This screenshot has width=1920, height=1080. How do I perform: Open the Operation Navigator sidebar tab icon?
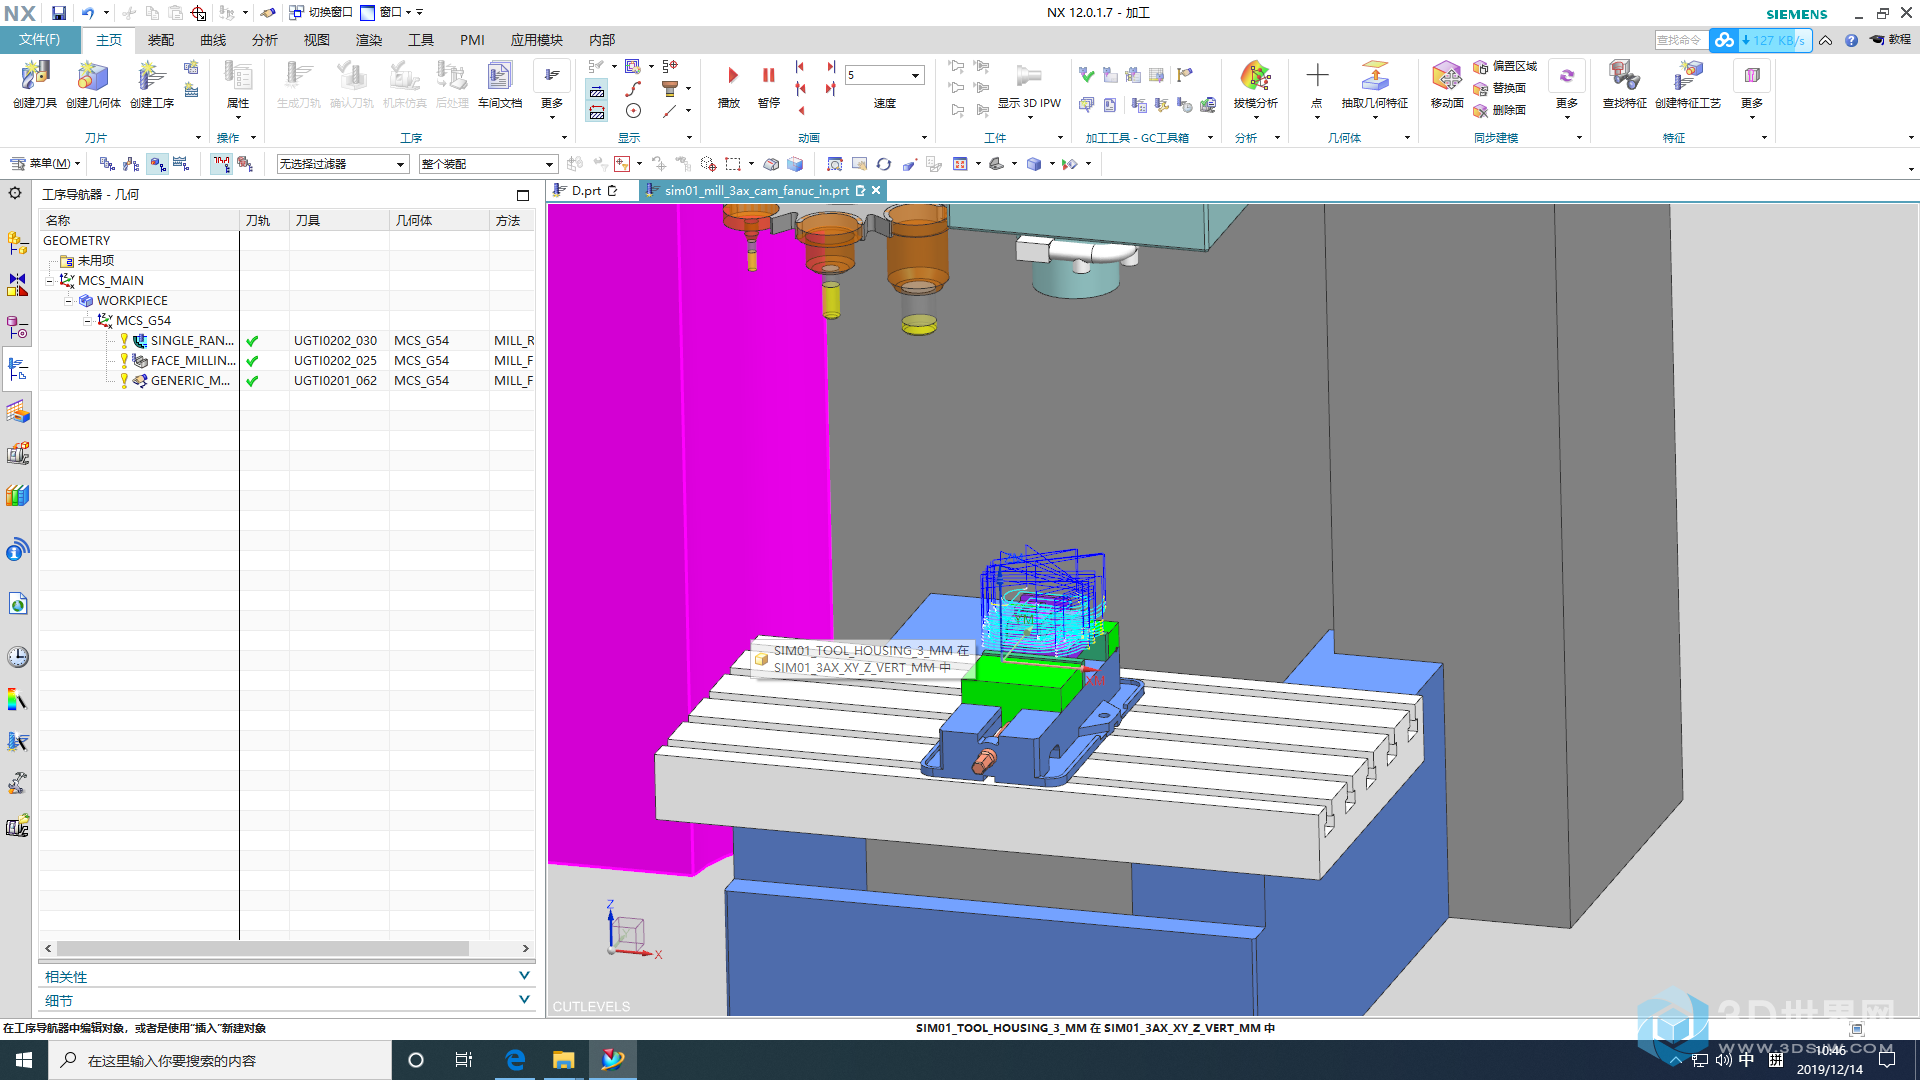(17, 369)
